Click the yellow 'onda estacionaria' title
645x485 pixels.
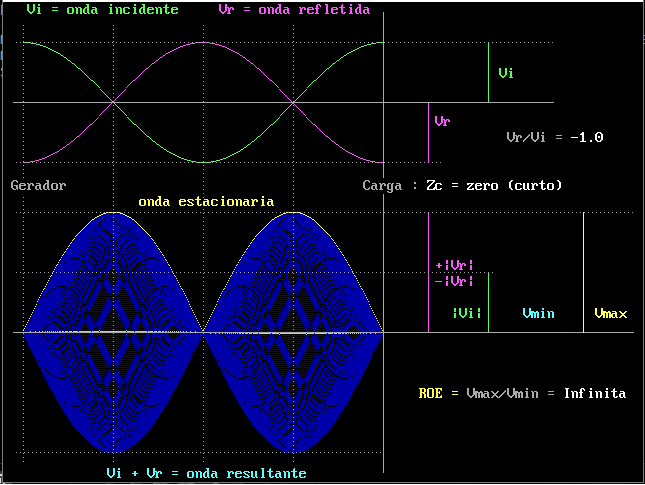point(206,201)
